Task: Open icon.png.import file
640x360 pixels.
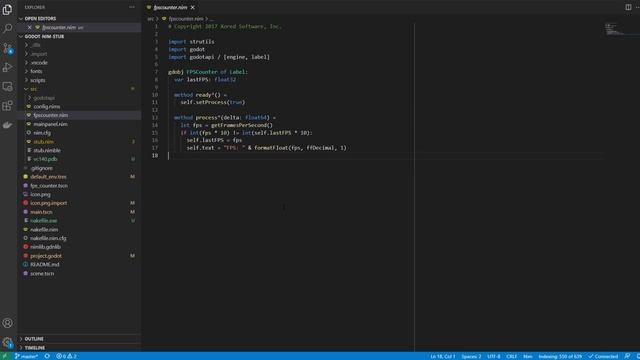Action: [49, 203]
